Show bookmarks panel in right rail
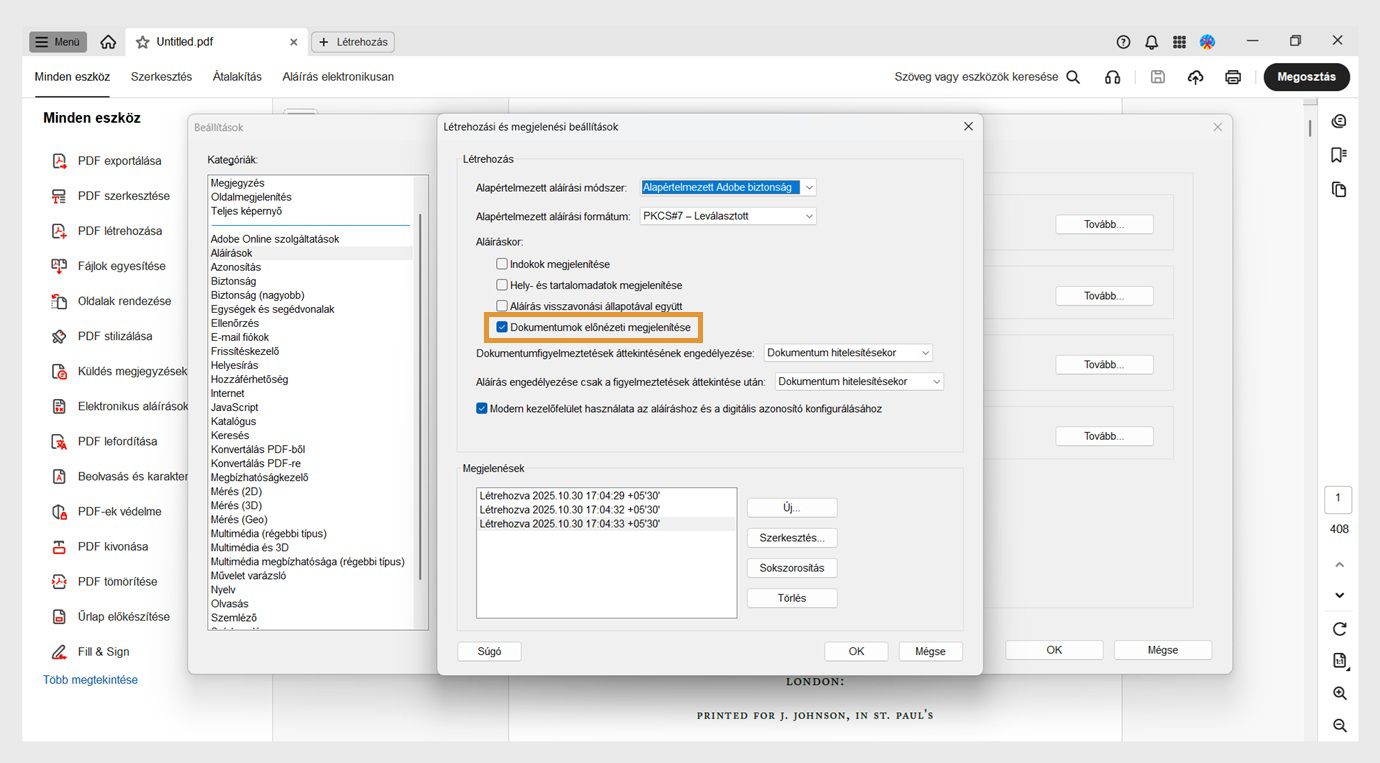This screenshot has width=1380, height=763. tap(1339, 155)
